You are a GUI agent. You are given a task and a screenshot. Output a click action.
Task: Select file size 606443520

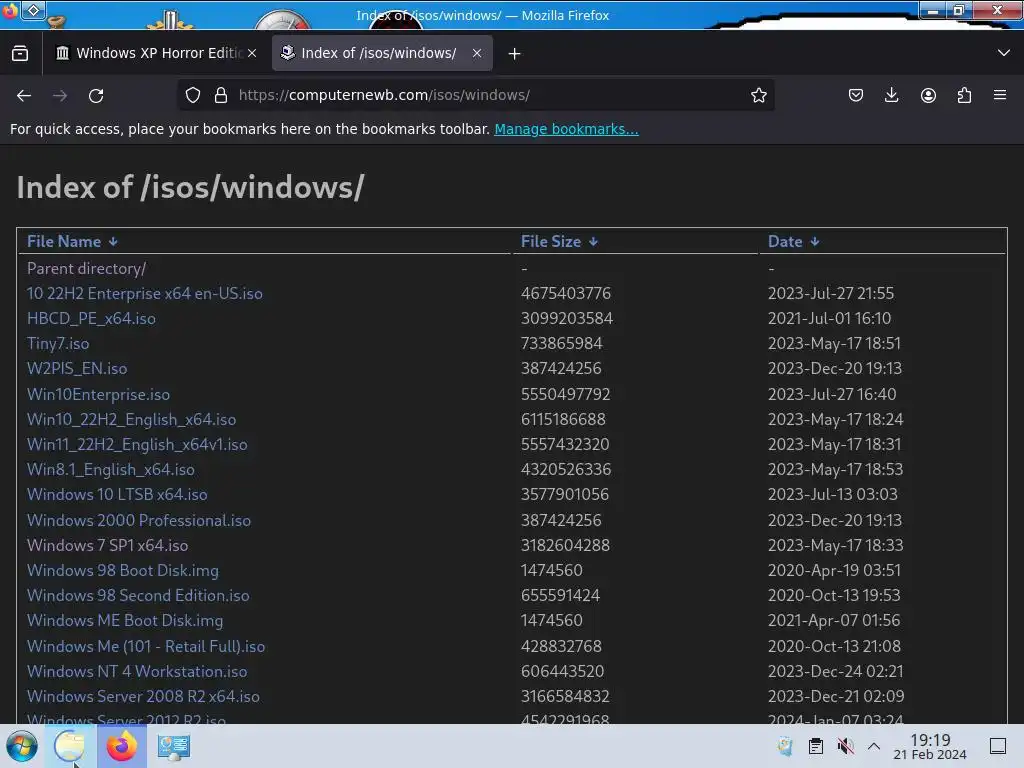click(x=562, y=671)
